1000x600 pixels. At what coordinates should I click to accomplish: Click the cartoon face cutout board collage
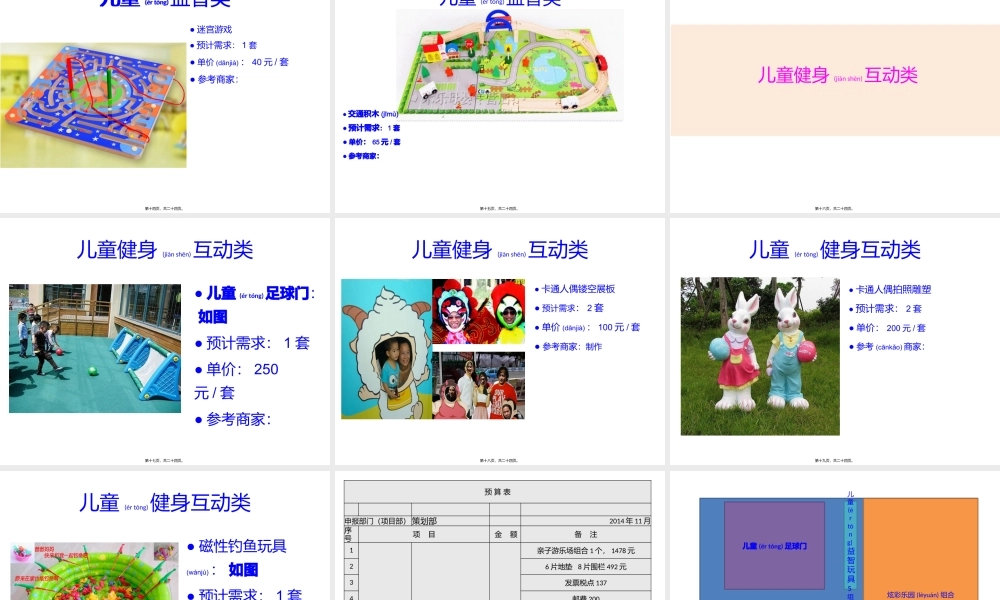[x=432, y=350]
